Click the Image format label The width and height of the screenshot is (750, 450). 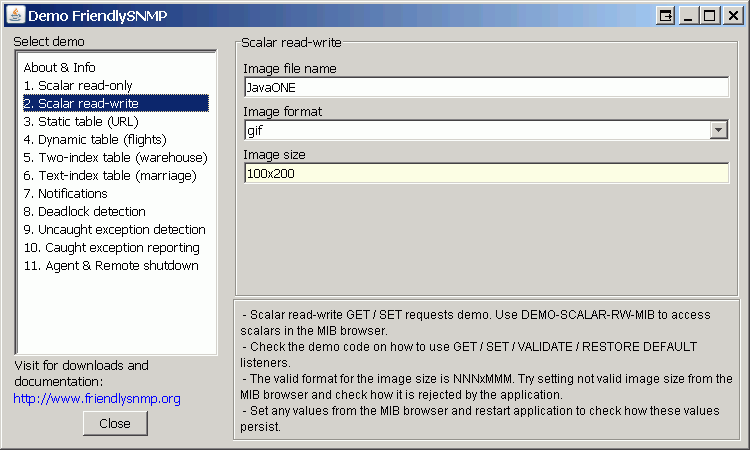point(283,112)
